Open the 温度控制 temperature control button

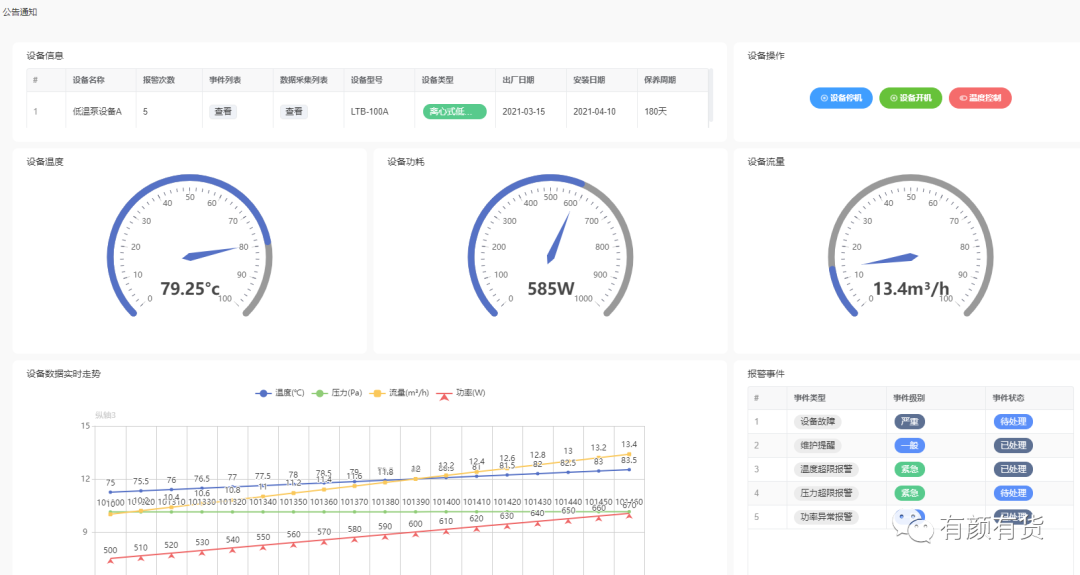(980, 98)
